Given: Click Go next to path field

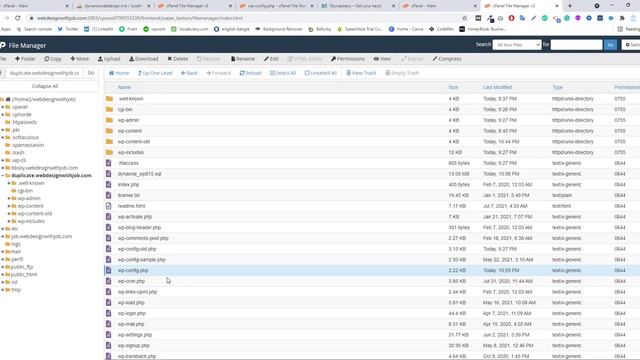Looking at the screenshot, I should 91,73.
